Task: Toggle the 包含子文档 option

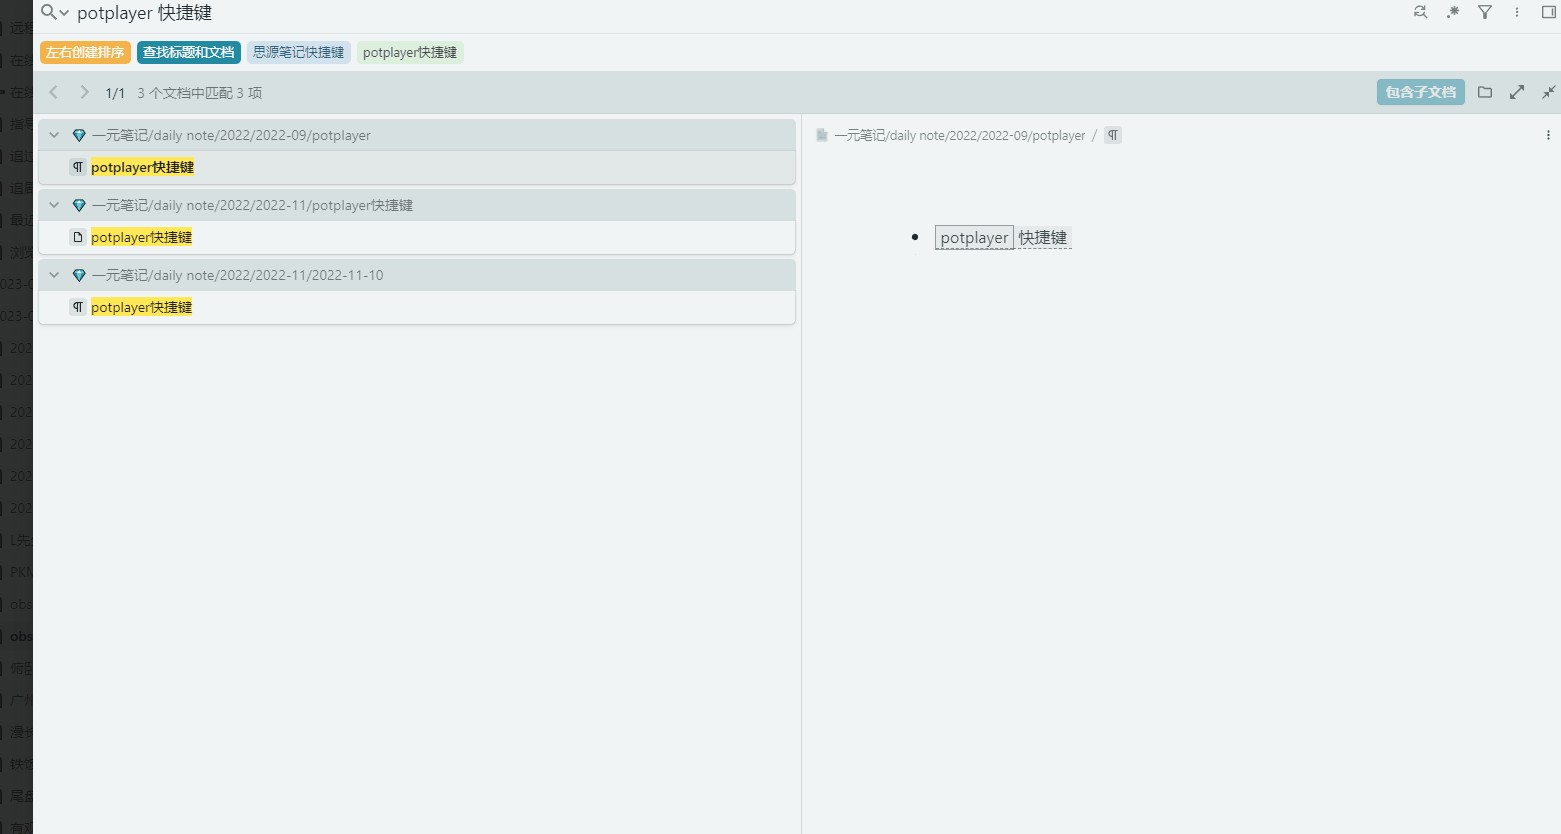Action: tap(1420, 92)
